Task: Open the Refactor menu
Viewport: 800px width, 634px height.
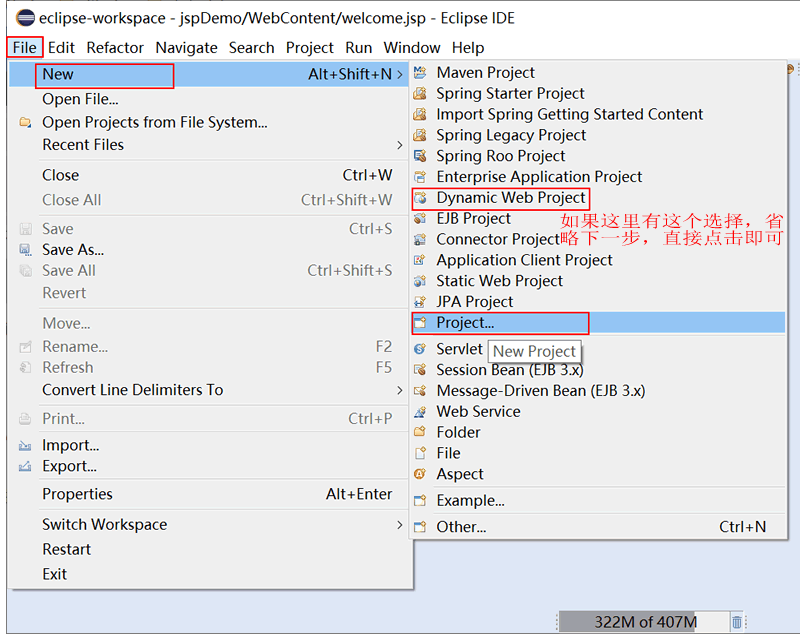Action: [x=115, y=47]
